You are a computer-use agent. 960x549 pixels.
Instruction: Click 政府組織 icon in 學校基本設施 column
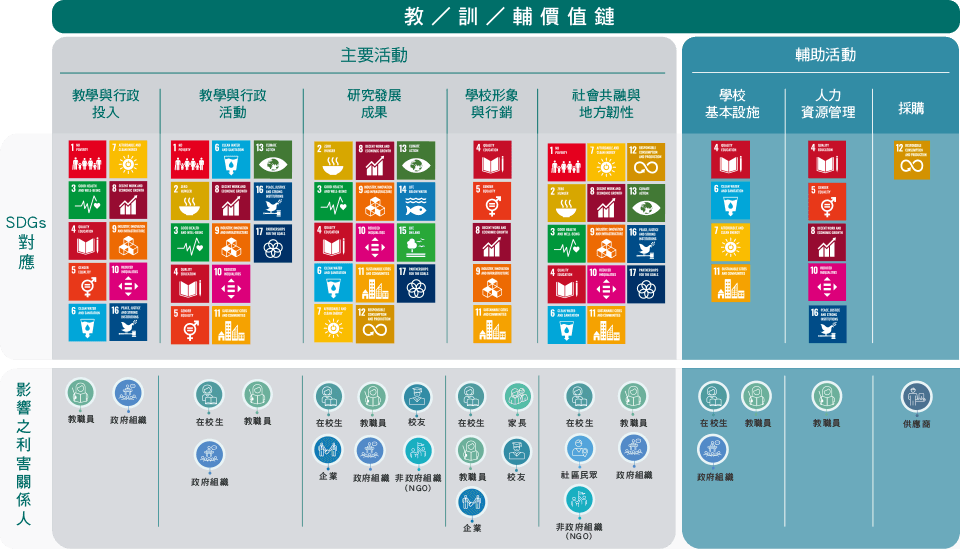(713, 450)
